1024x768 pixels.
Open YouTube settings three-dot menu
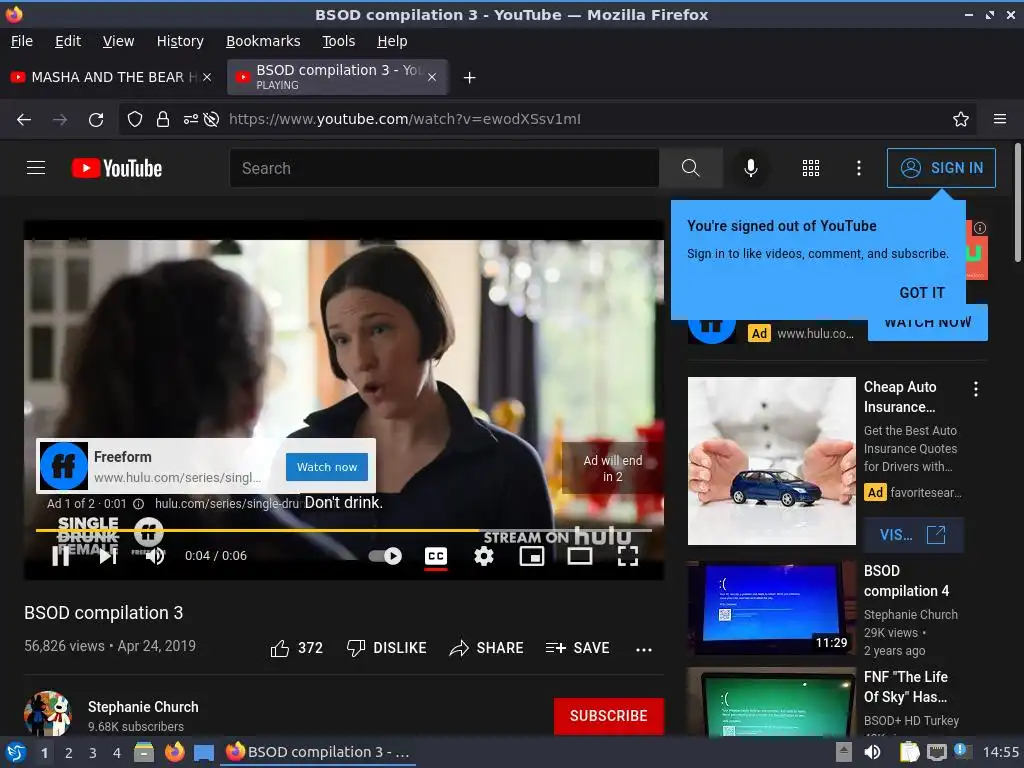tap(859, 168)
